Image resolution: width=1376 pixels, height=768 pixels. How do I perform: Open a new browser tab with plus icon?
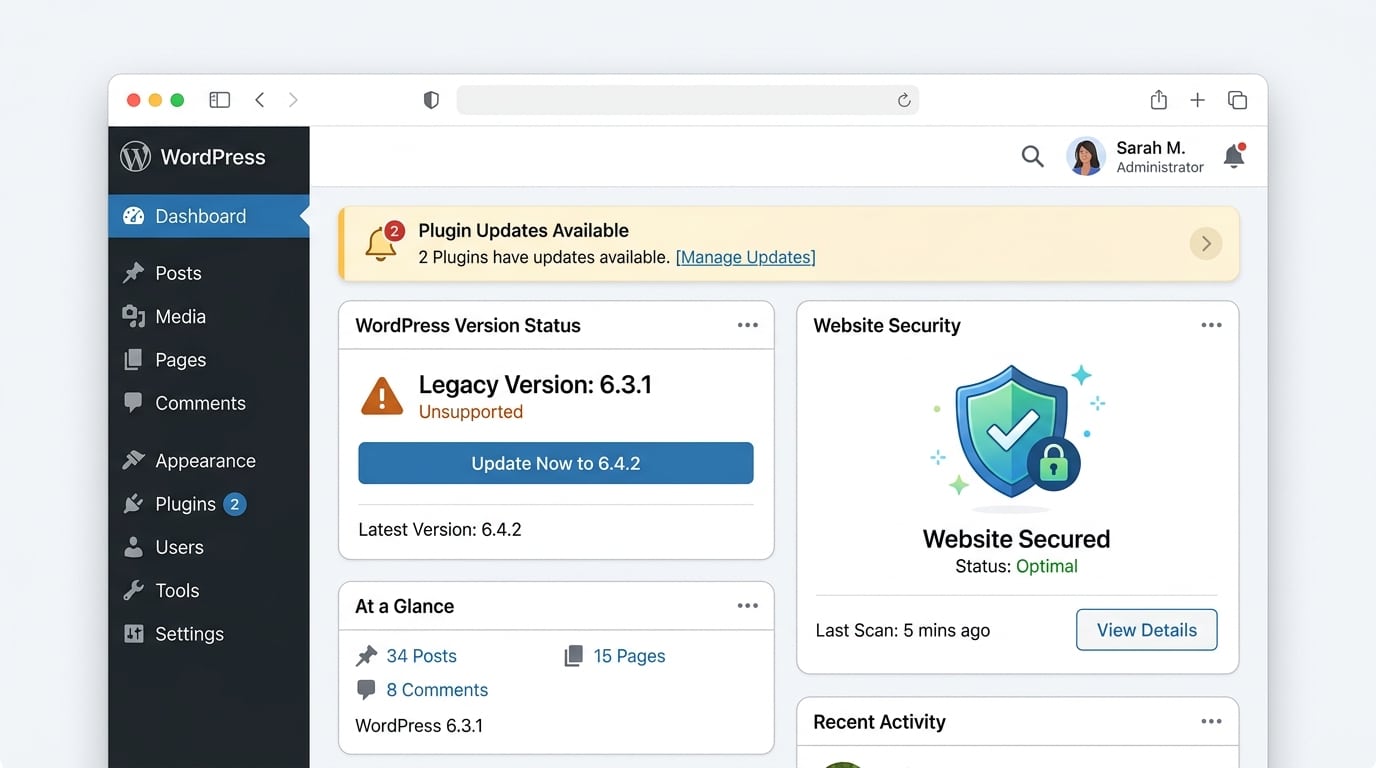tap(1197, 100)
